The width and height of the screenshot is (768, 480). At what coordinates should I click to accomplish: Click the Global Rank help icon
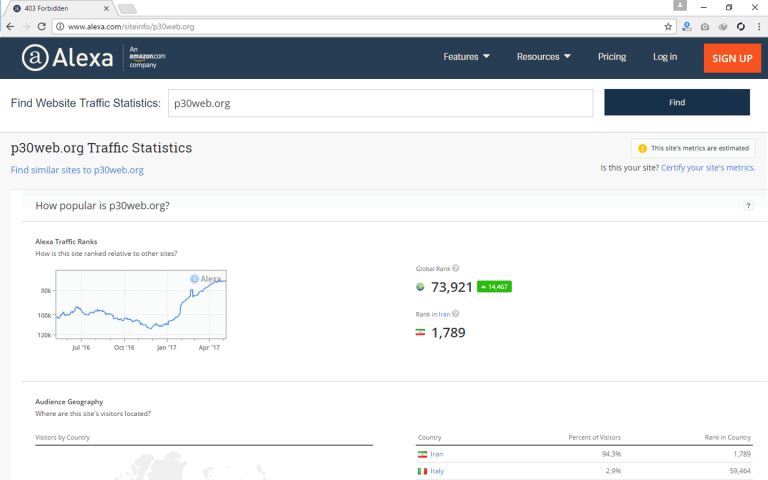click(x=456, y=268)
